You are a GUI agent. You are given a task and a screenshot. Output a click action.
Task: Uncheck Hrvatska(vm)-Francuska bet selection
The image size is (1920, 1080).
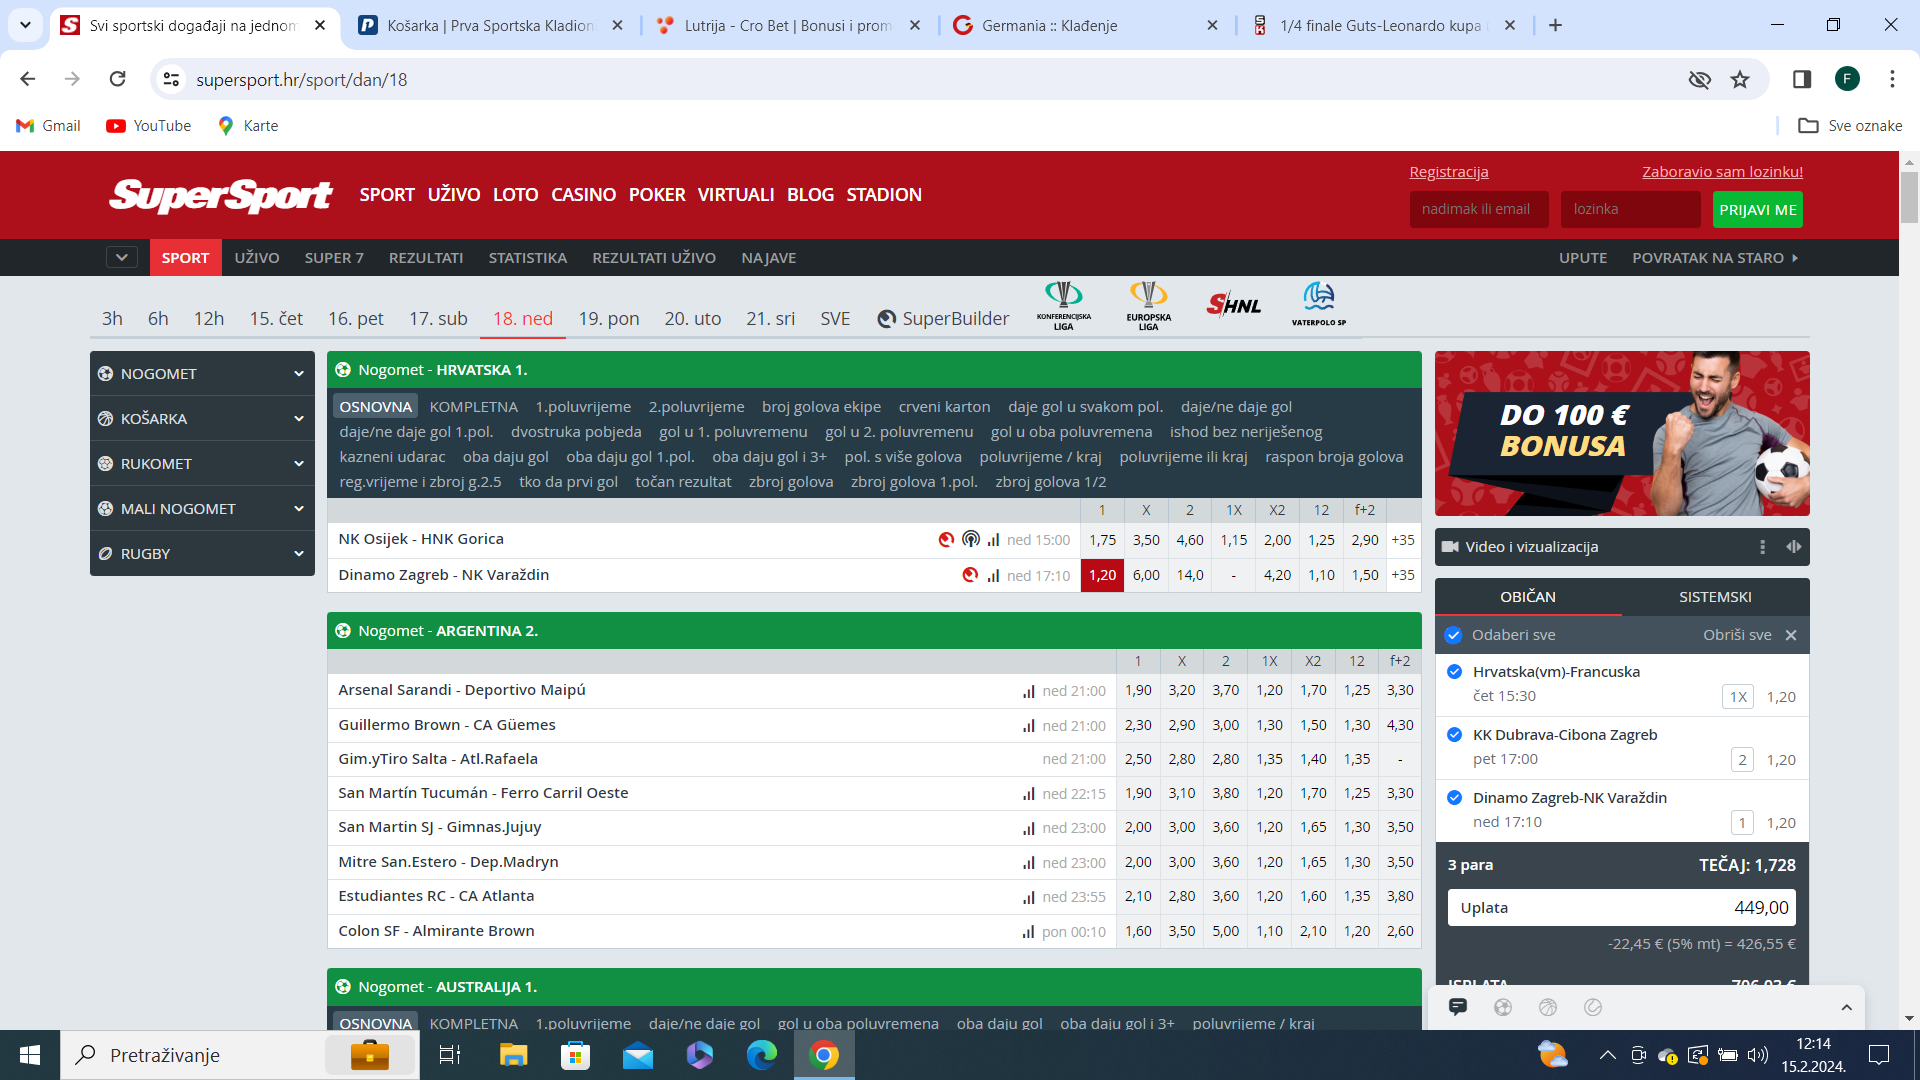pos(1455,672)
